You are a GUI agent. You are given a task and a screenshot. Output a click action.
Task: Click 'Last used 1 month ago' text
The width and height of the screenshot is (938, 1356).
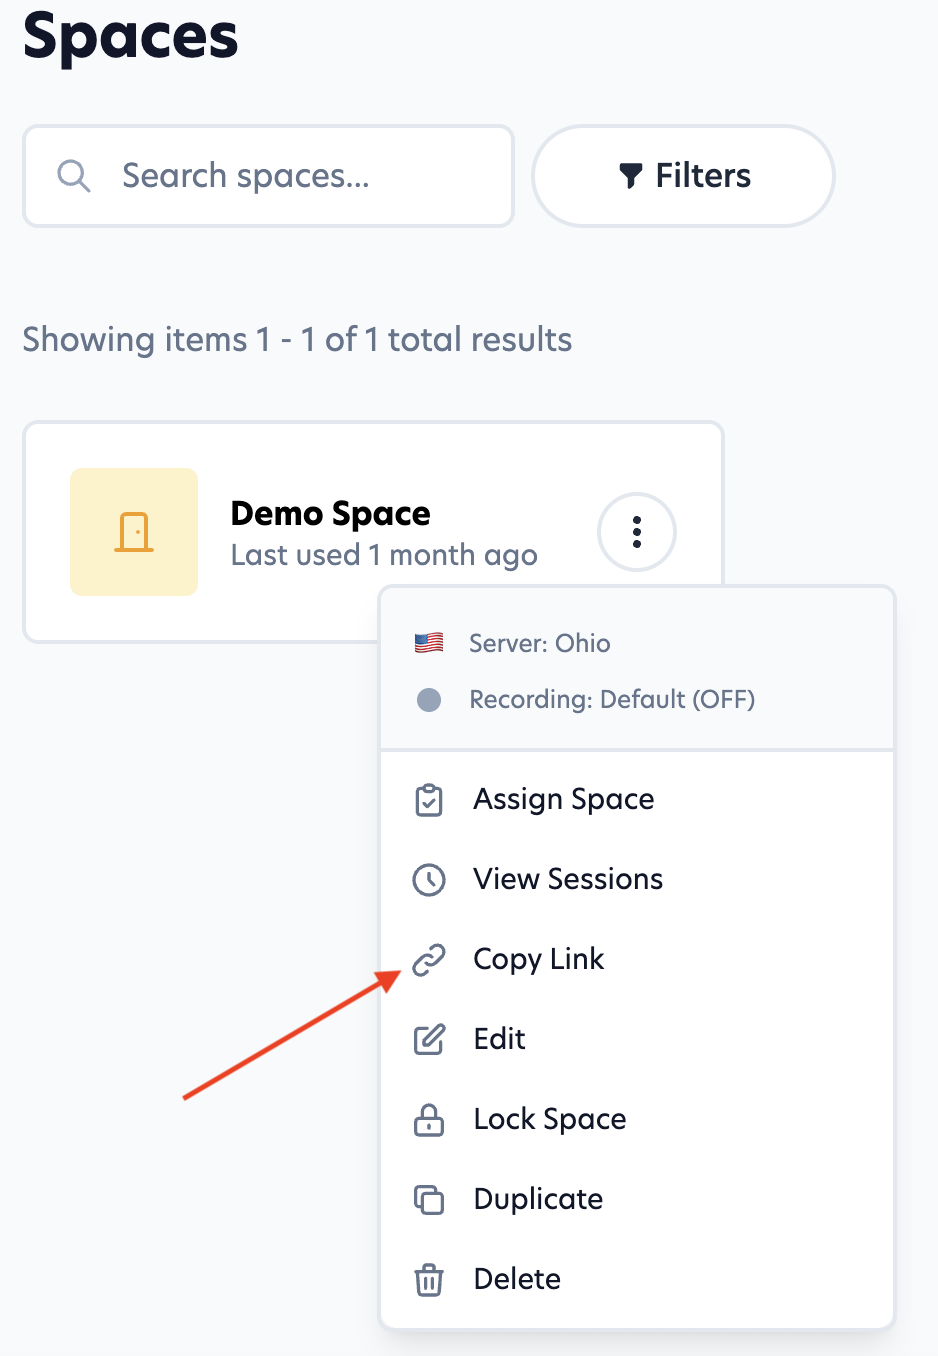(384, 555)
